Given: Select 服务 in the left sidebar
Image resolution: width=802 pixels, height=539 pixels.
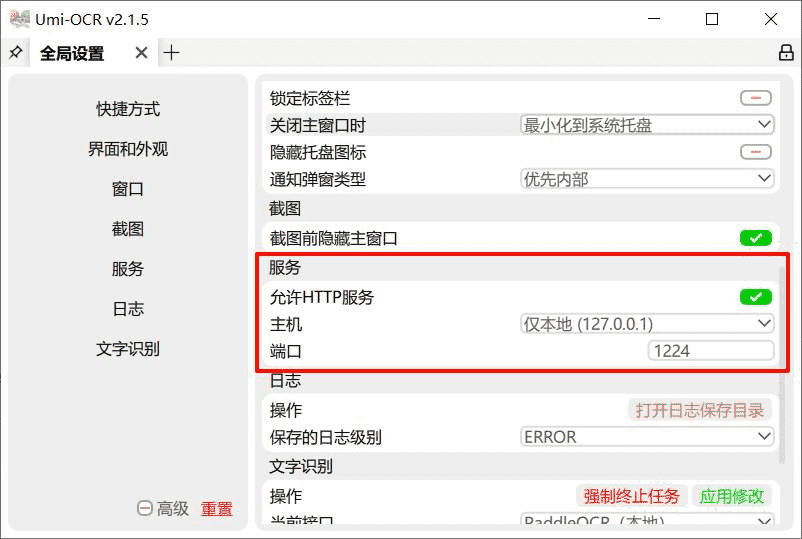Looking at the screenshot, I should pyautogui.click(x=128, y=268).
